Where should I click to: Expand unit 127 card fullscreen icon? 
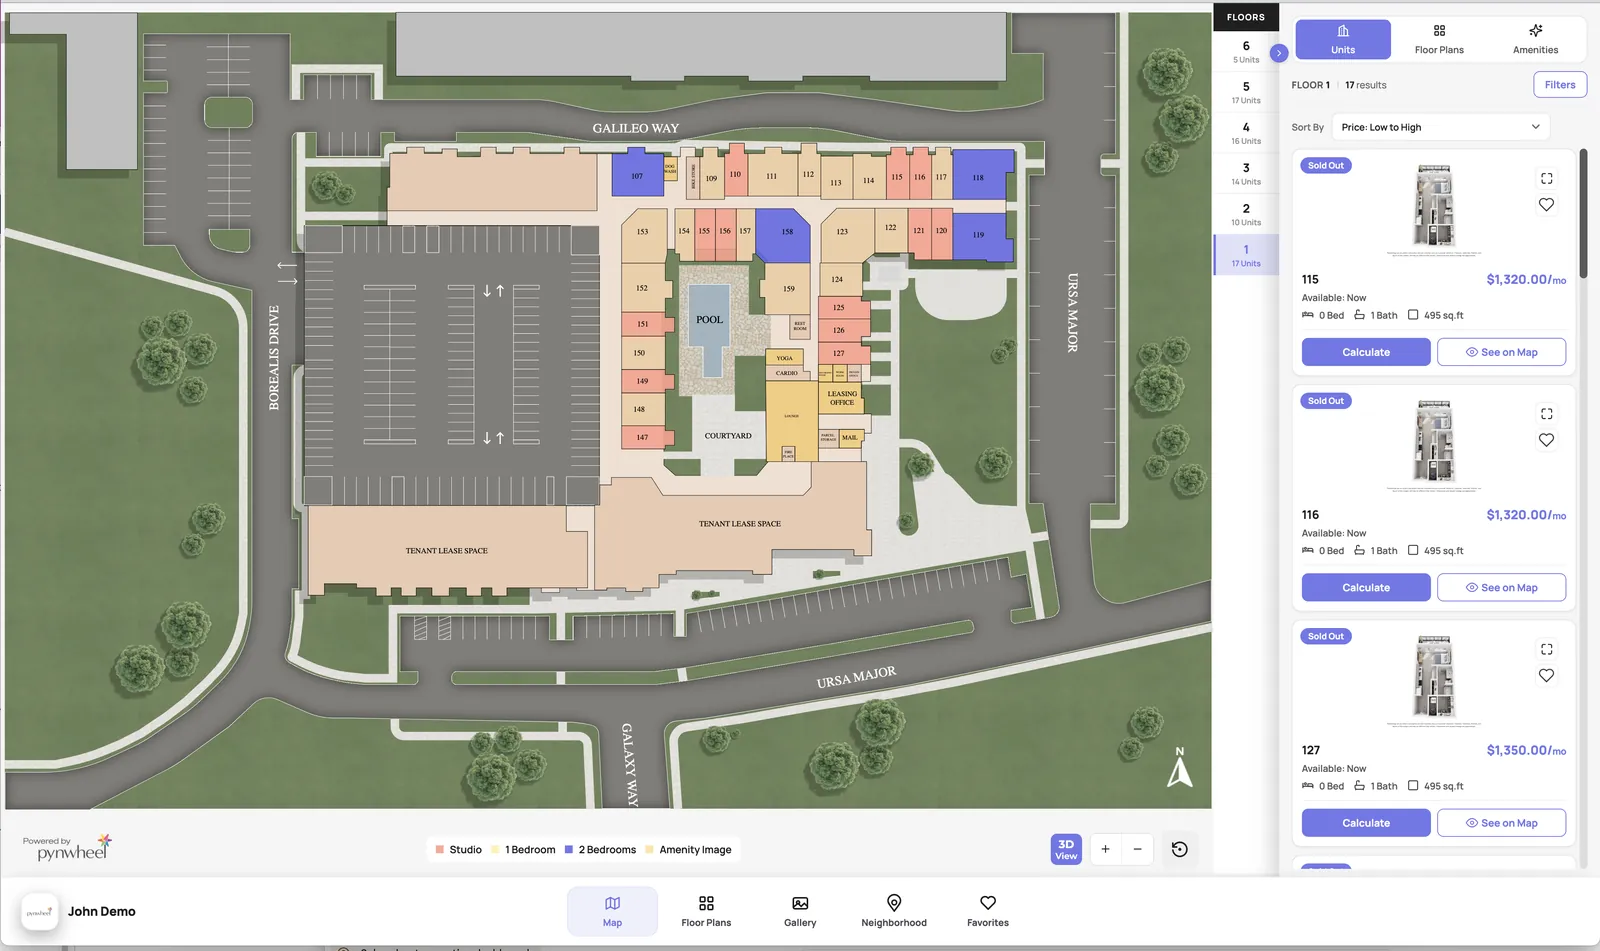[1546, 649]
